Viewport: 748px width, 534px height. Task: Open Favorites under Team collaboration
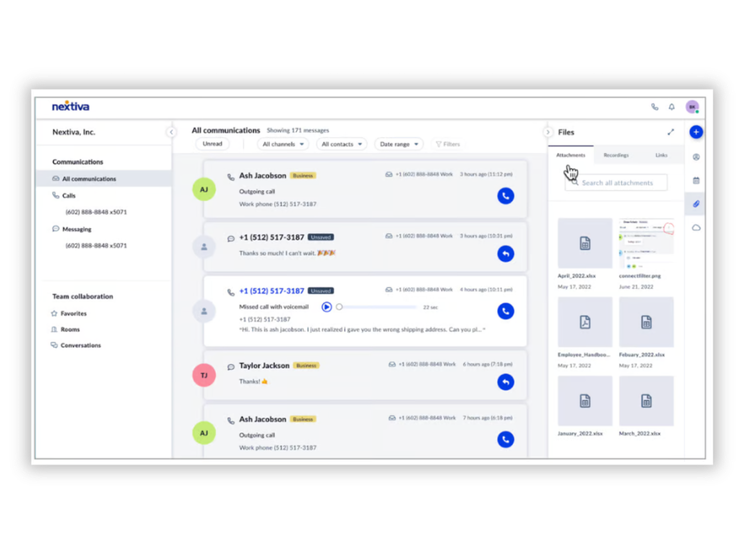74,313
